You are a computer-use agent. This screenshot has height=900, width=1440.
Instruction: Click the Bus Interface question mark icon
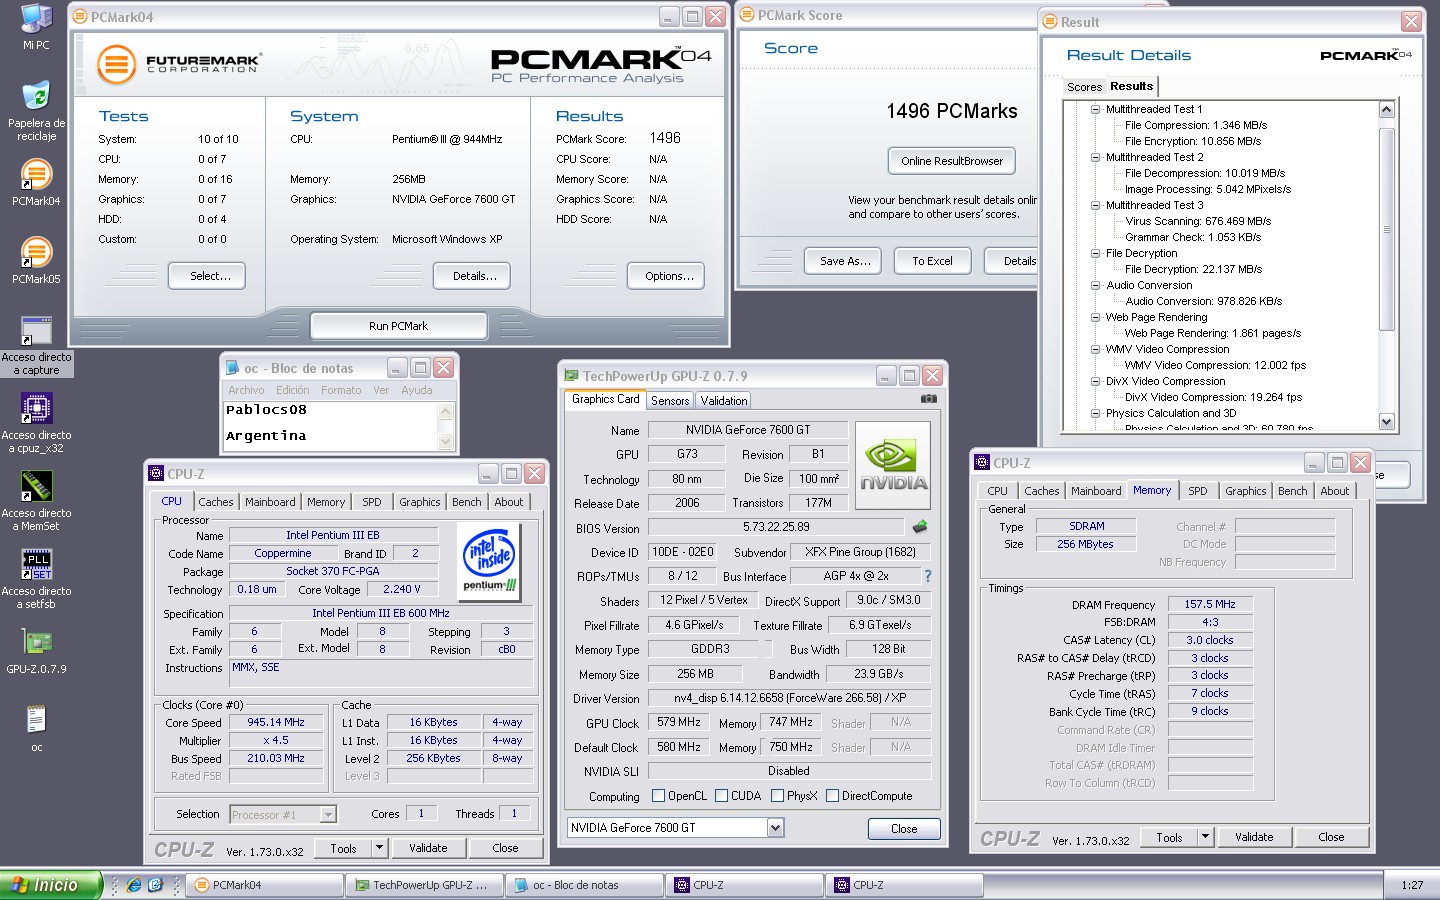pyautogui.click(x=928, y=576)
